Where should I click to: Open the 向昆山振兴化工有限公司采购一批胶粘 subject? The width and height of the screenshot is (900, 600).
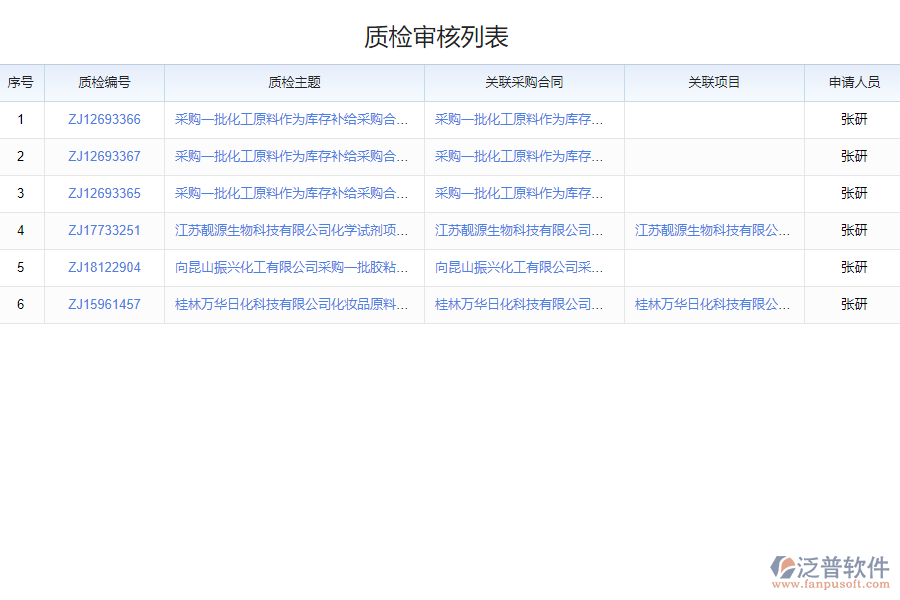[x=290, y=267]
